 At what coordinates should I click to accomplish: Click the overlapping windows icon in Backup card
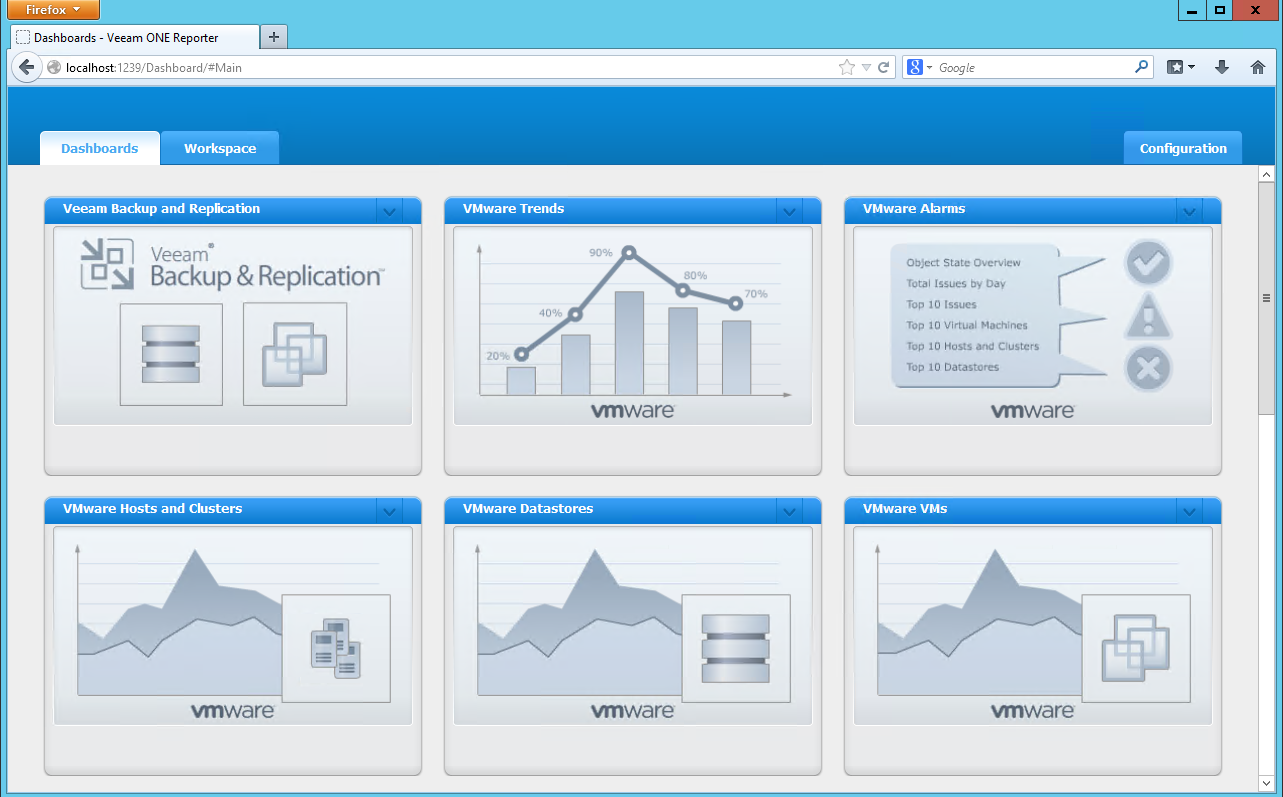tap(295, 354)
